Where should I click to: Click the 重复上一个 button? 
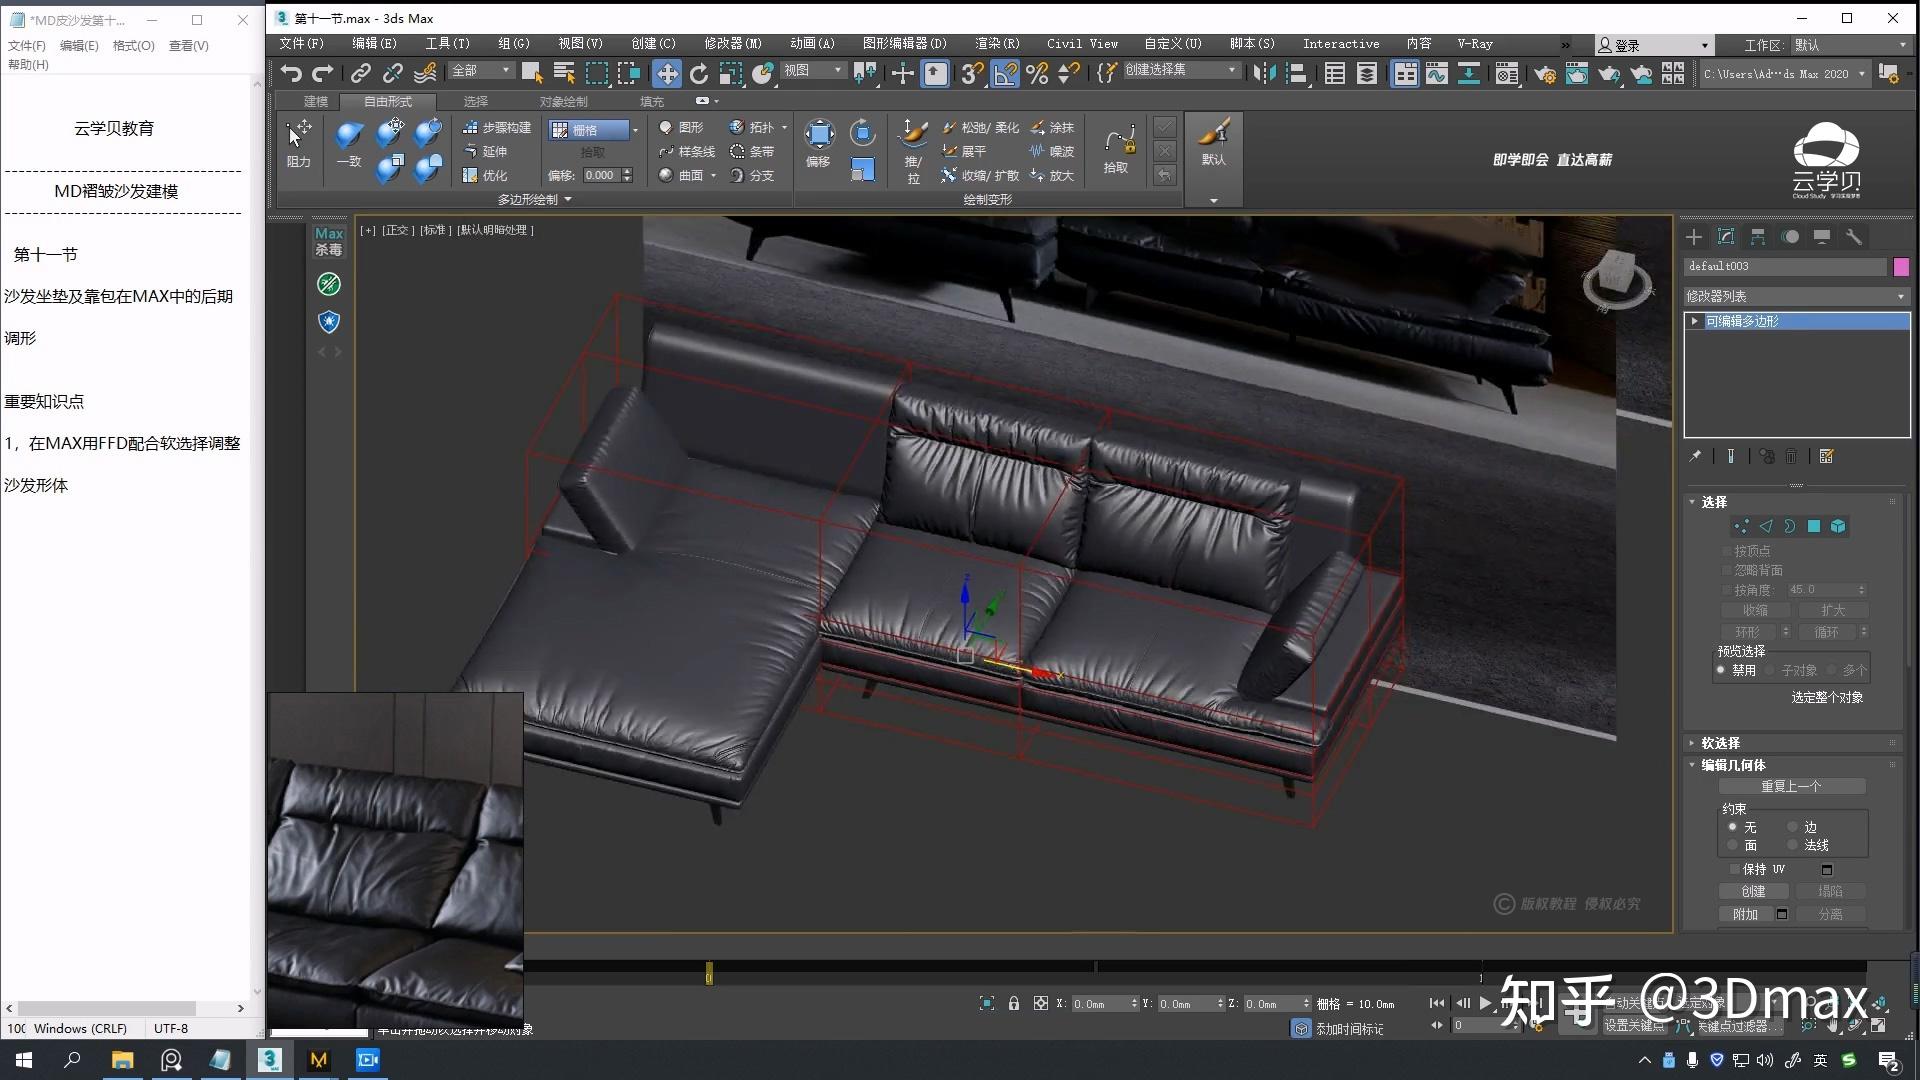(x=1792, y=786)
